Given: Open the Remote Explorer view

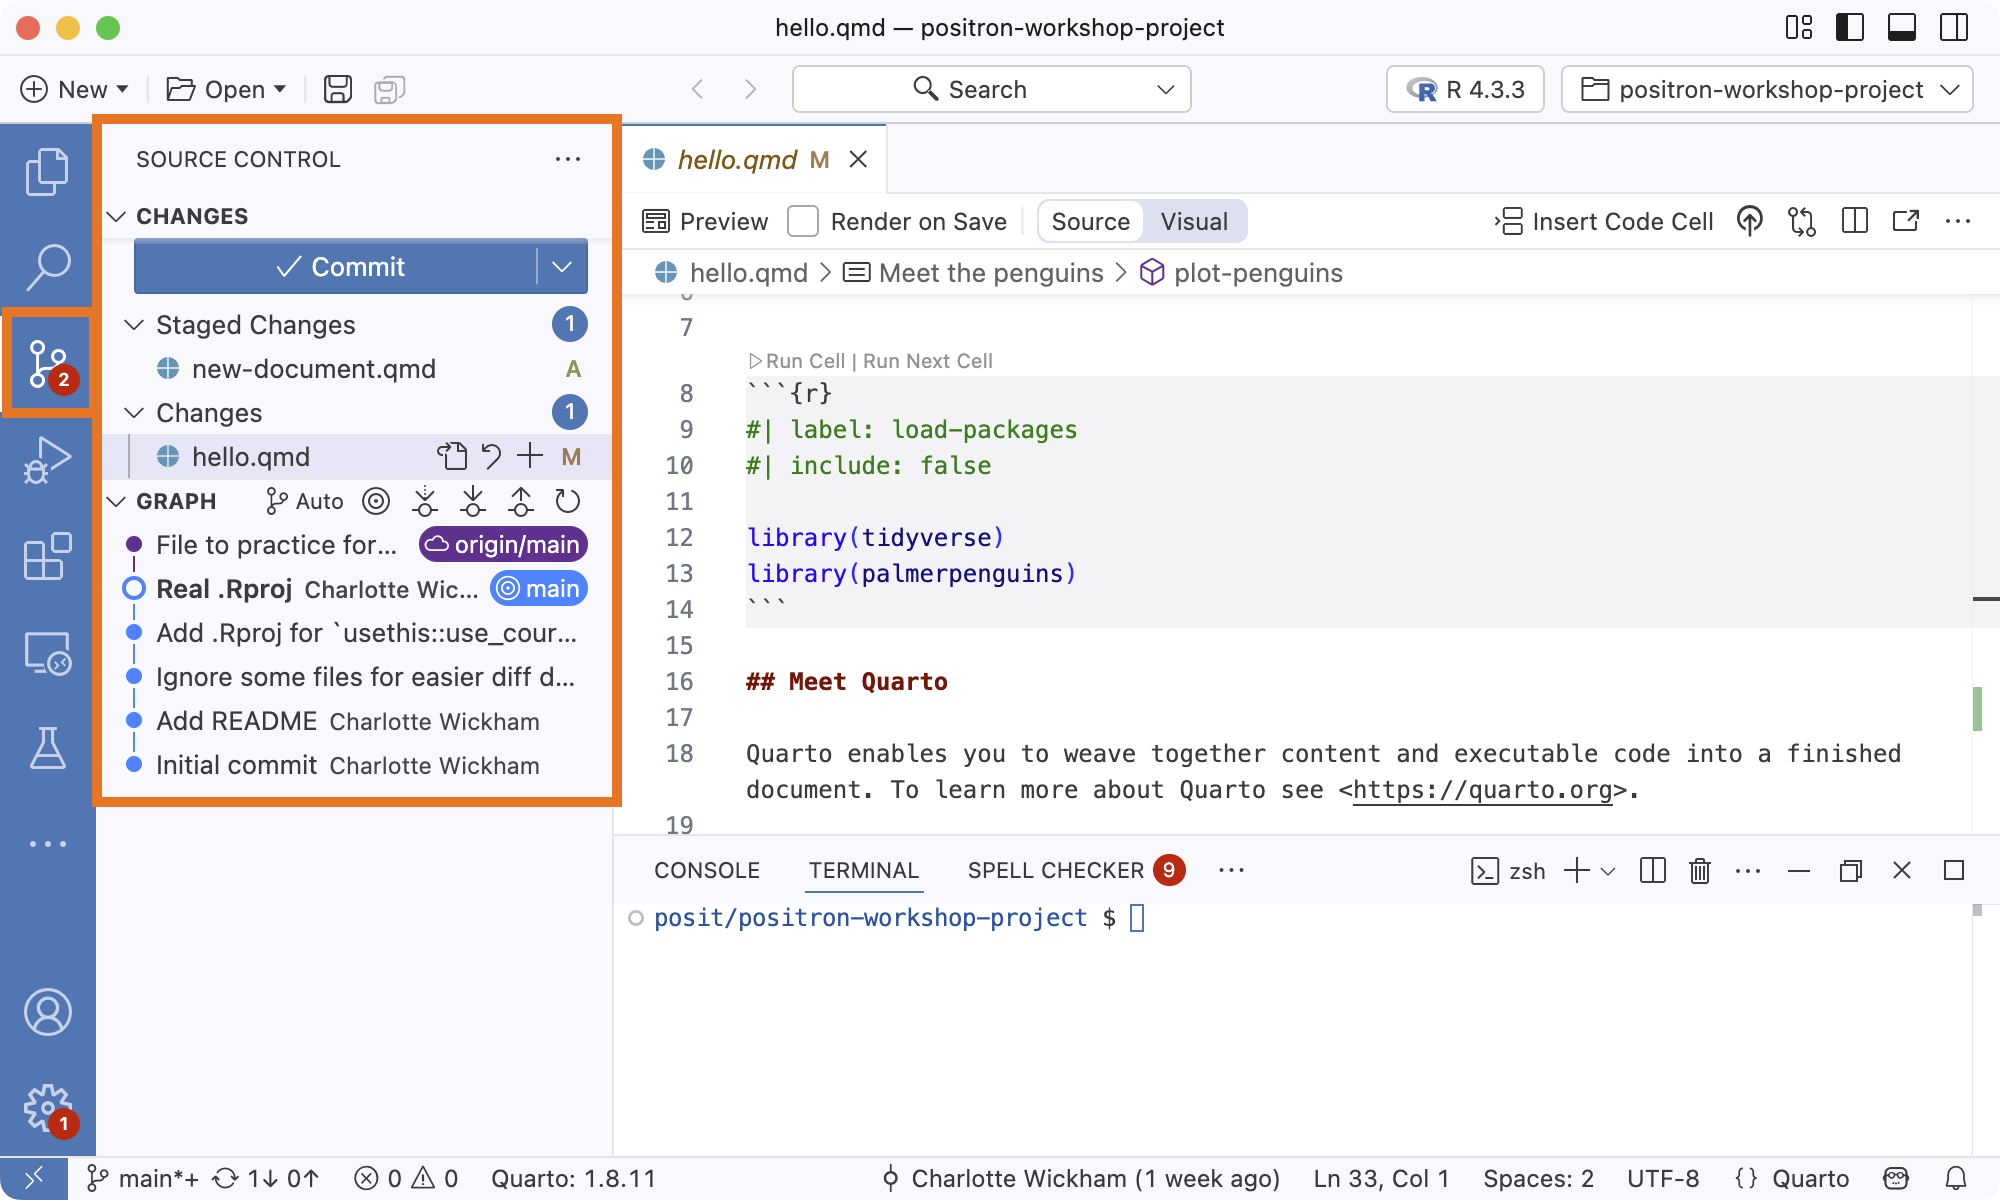Looking at the screenshot, I should tap(47, 652).
